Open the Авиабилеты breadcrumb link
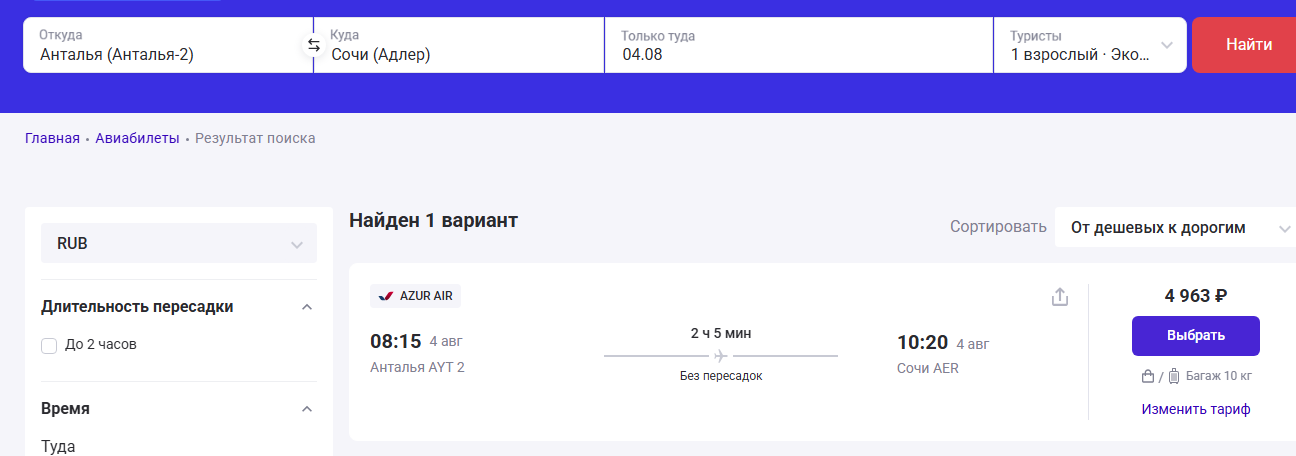The height and width of the screenshot is (456, 1296). pyautogui.click(x=137, y=138)
